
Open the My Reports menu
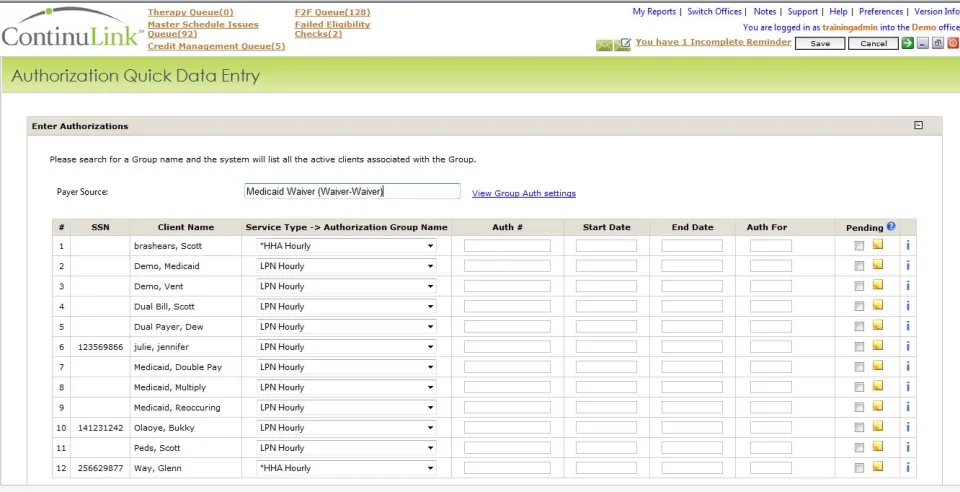(x=653, y=12)
